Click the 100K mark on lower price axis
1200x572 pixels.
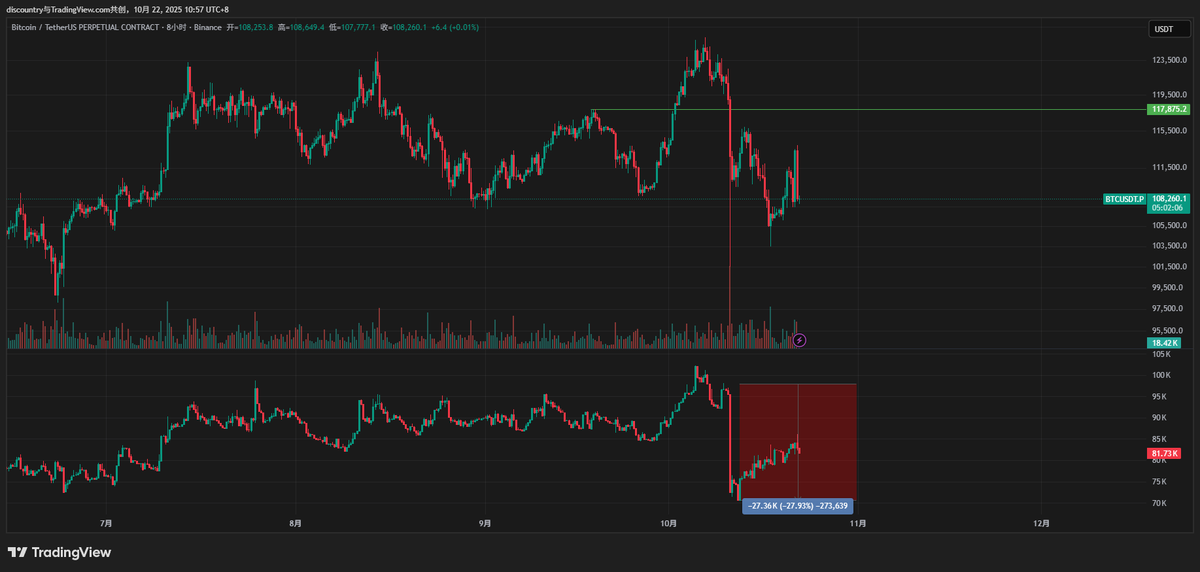1160,376
